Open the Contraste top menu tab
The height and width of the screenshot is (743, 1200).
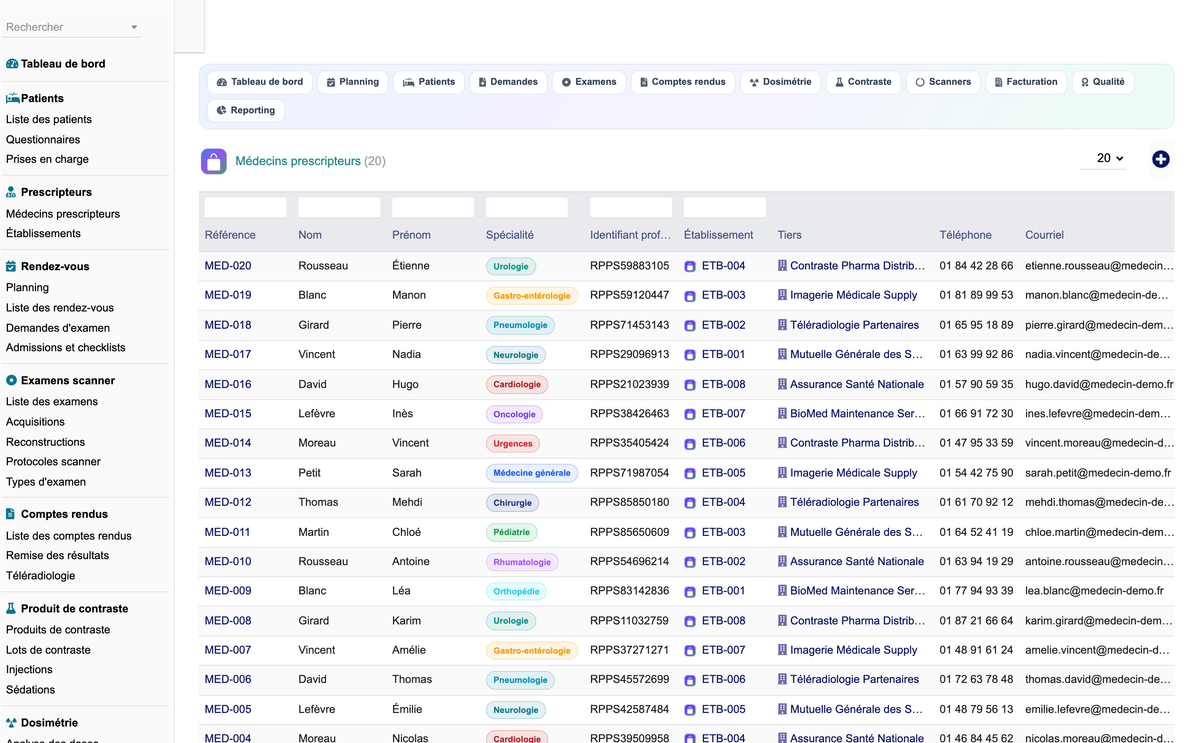[x=864, y=82]
